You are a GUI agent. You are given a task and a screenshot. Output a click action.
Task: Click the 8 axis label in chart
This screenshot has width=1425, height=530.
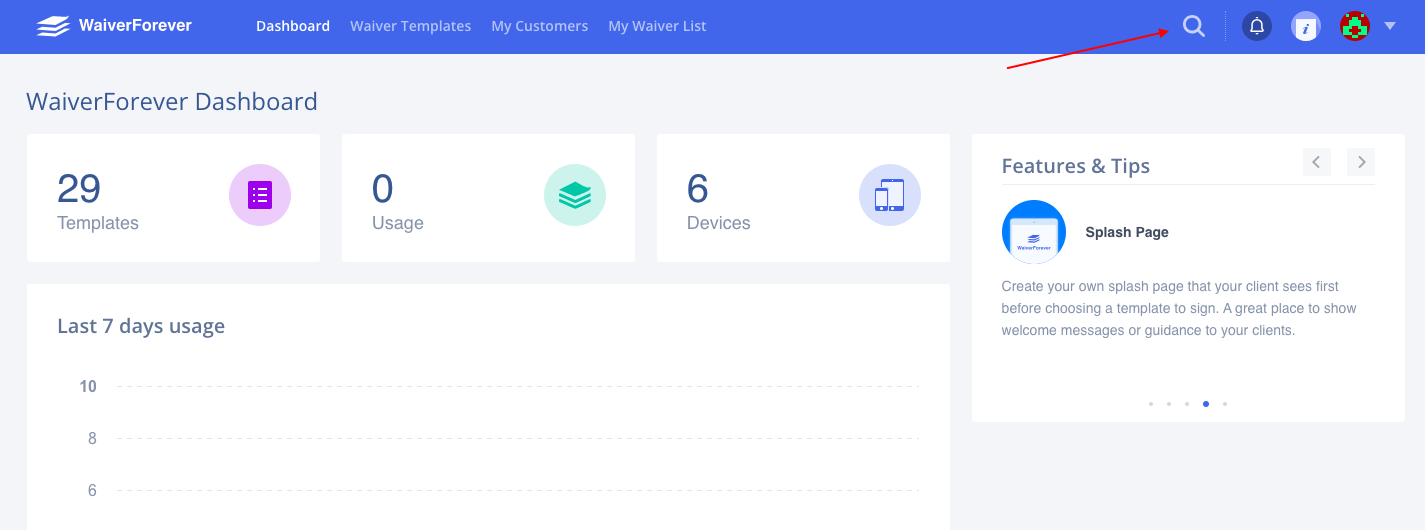tap(92, 438)
